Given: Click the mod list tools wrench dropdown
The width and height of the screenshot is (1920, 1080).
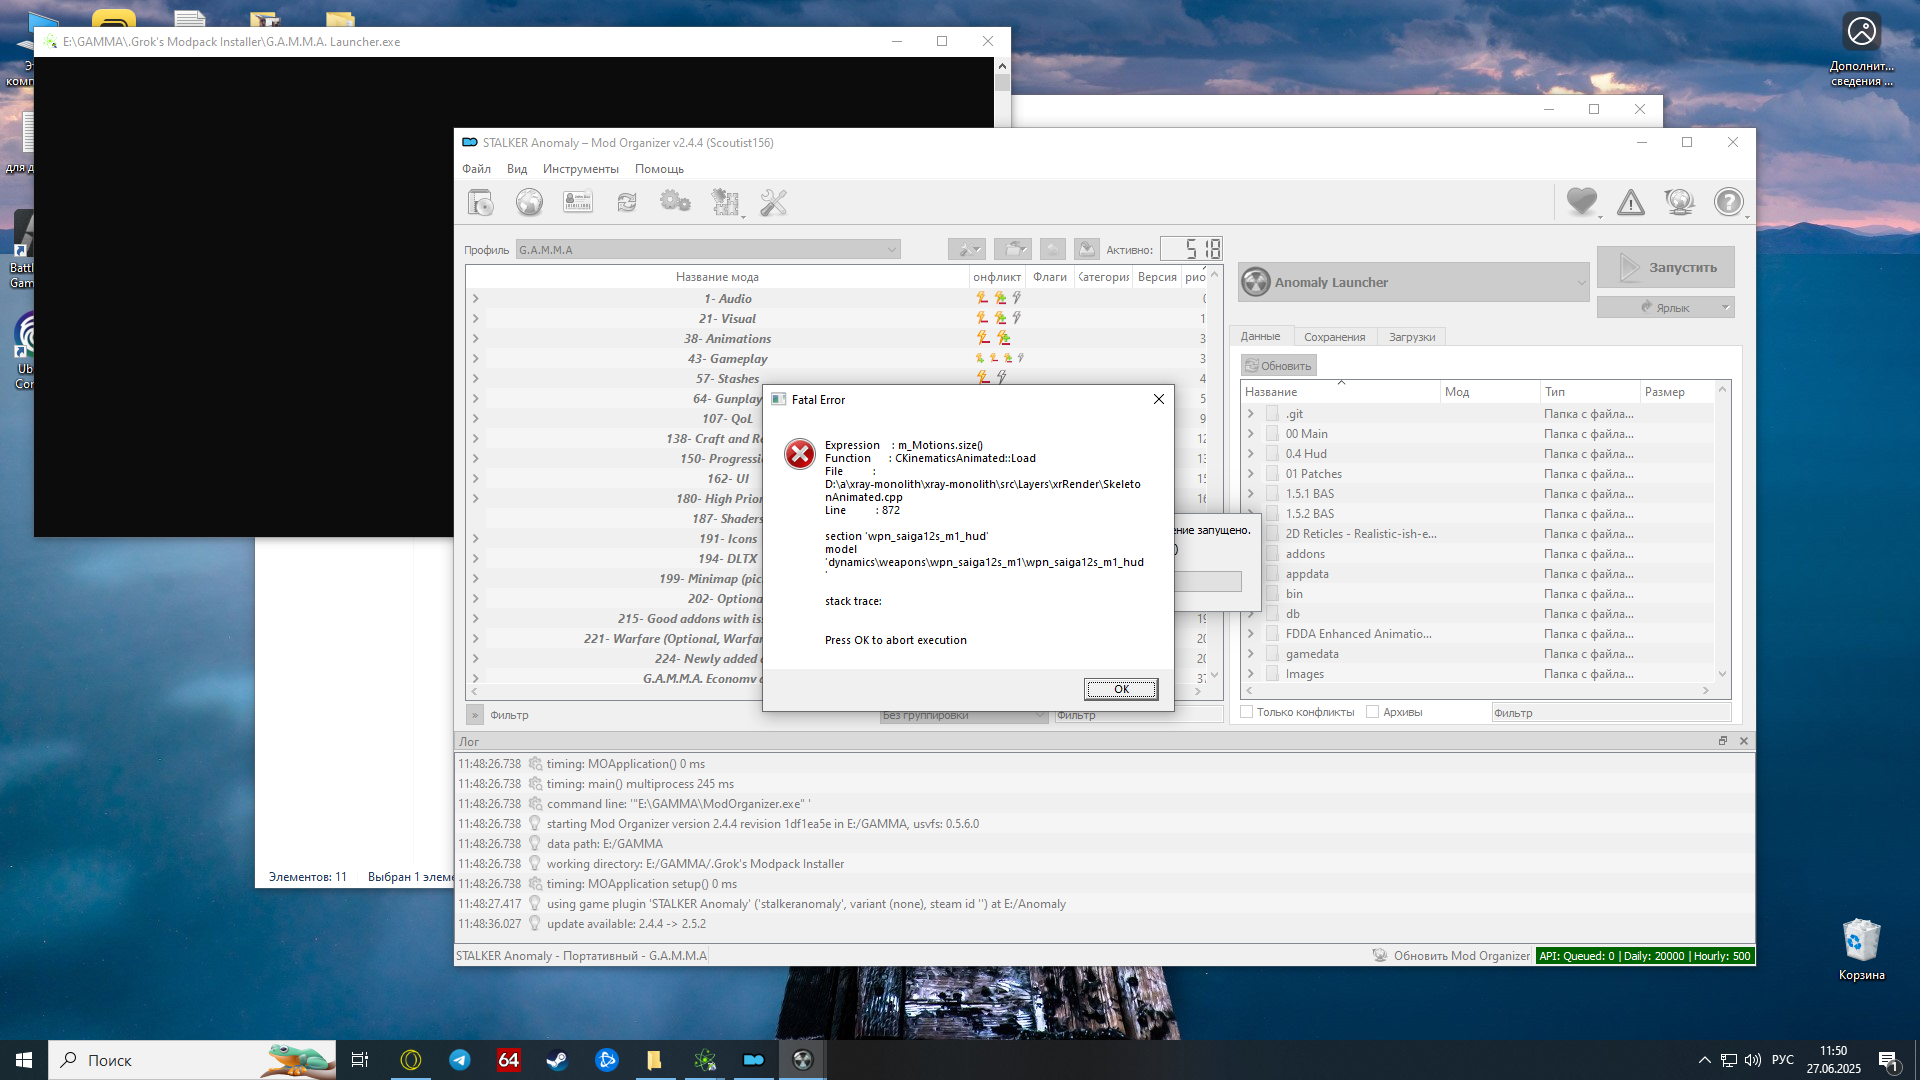Looking at the screenshot, I should (x=967, y=249).
